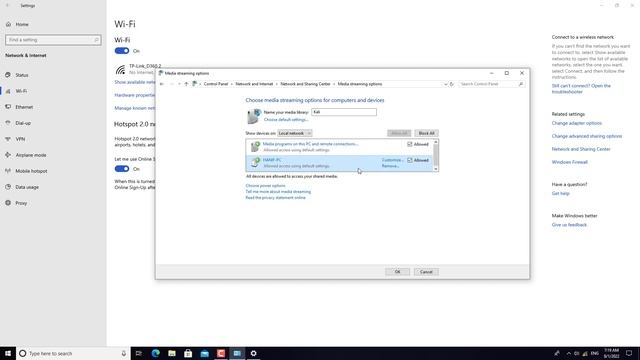Screen dimensions: 640x360
Task: Focus the Search Control Panel box
Action: pyautogui.click(x=488, y=84)
